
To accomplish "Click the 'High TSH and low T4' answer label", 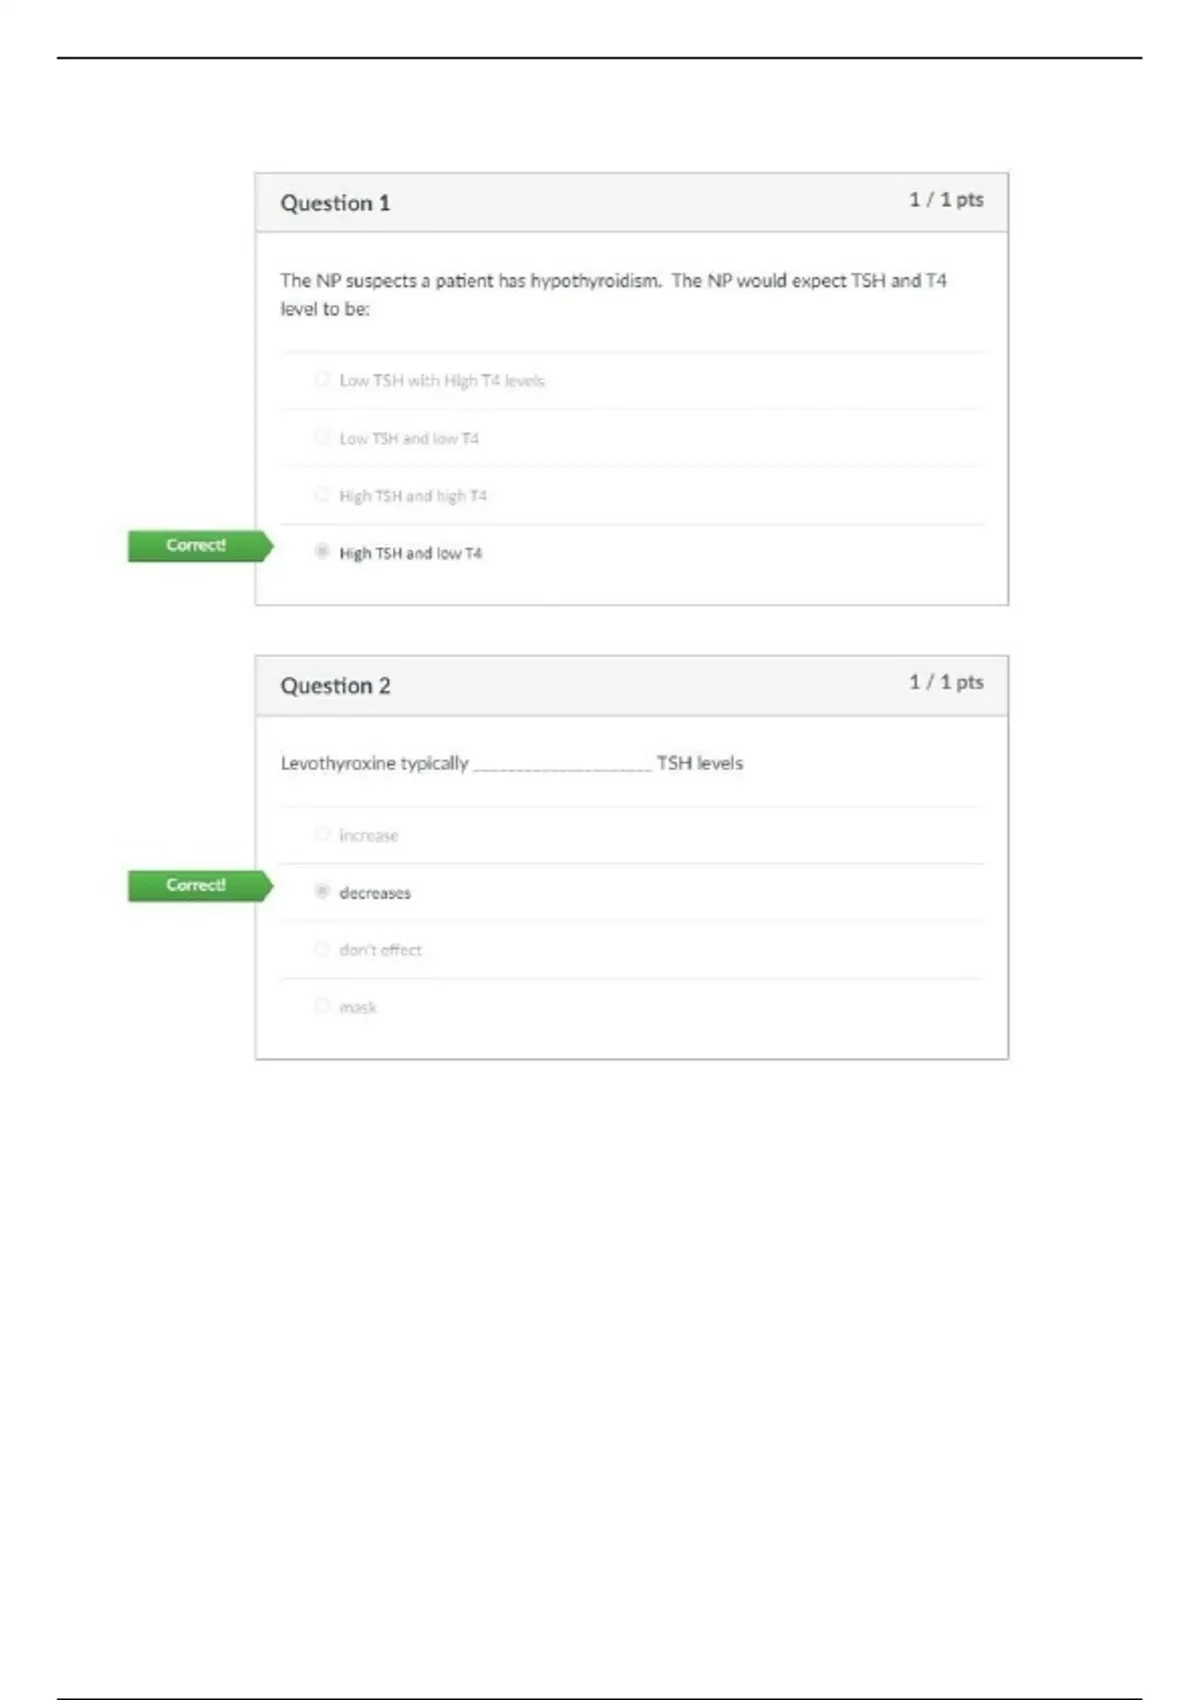I will point(410,553).
